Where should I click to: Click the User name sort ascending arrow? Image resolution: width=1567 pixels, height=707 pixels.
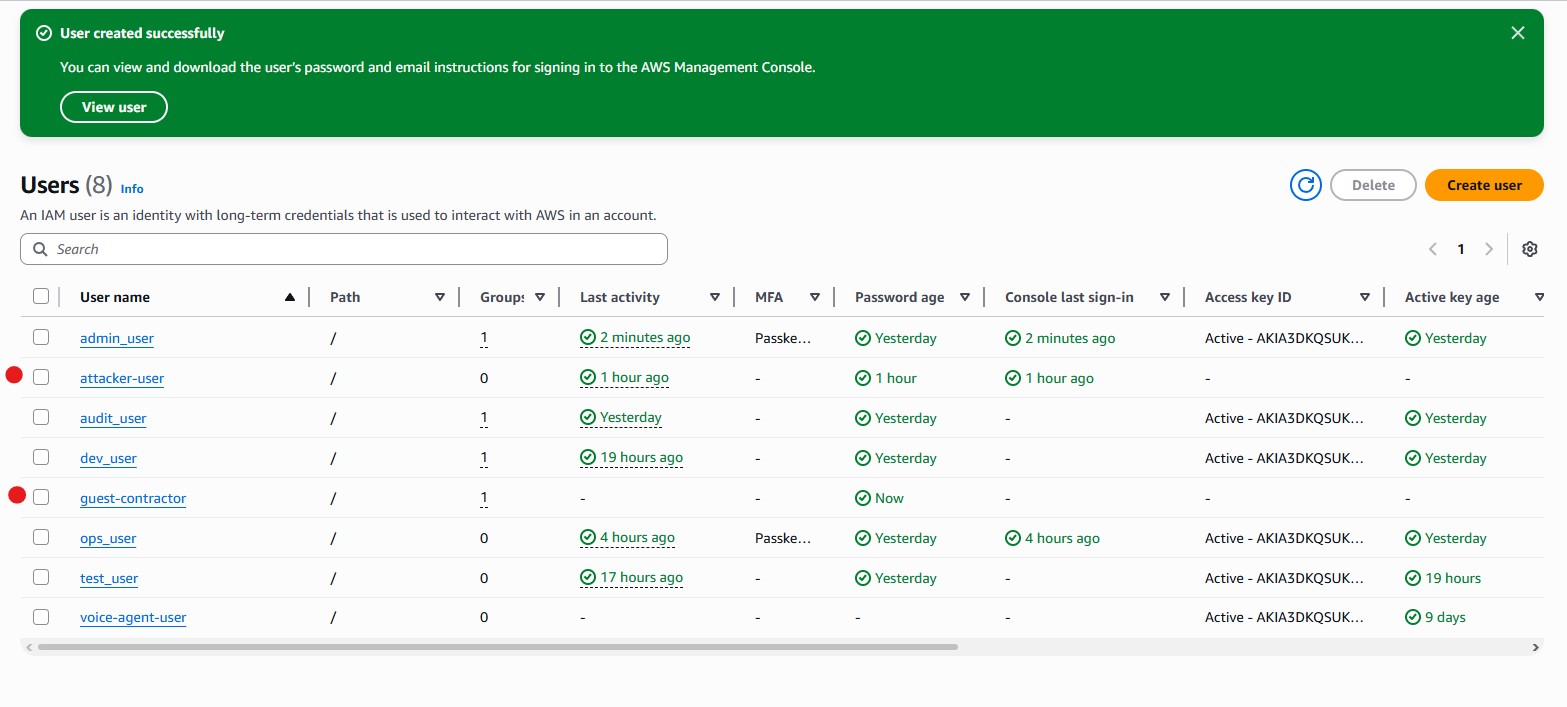pyautogui.click(x=290, y=297)
